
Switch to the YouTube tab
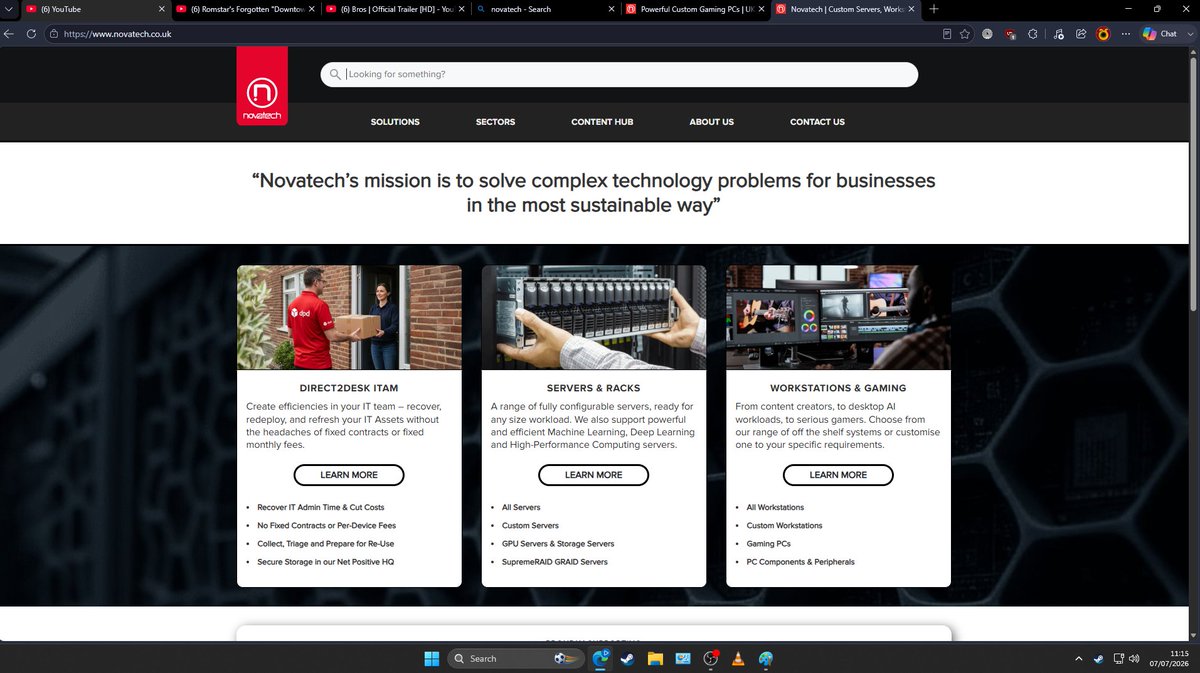(x=94, y=9)
